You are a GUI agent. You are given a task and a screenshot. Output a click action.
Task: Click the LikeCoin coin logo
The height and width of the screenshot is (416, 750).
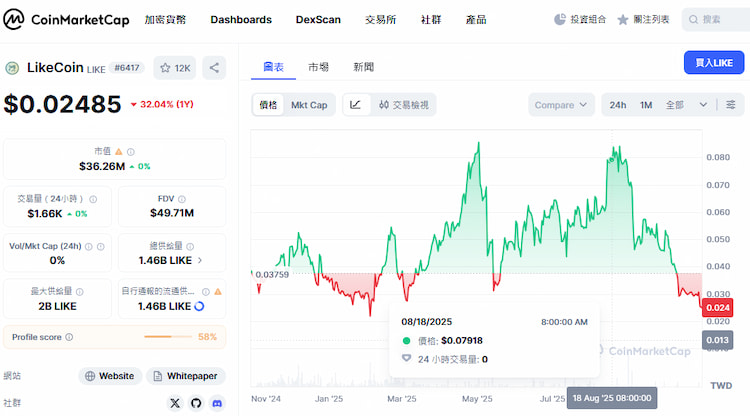12,68
